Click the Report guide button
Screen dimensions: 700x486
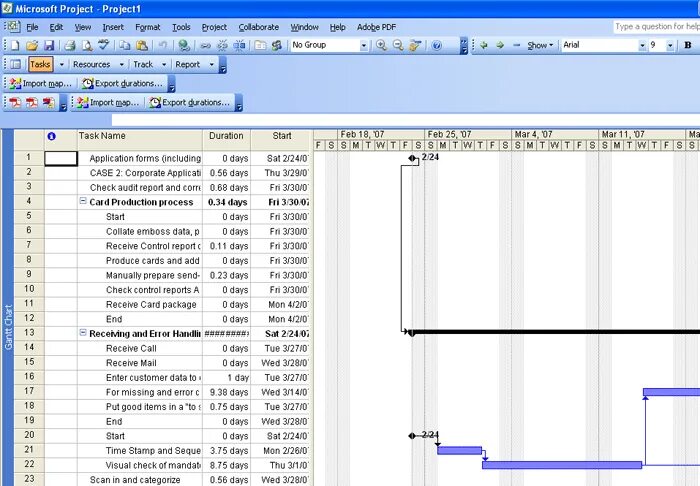pyautogui.click(x=188, y=64)
